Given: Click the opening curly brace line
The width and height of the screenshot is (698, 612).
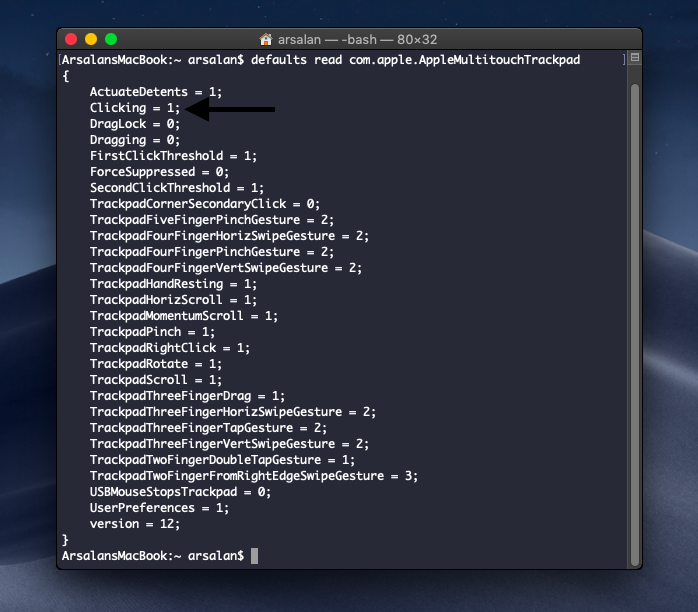Looking at the screenshot, I should [66, 76].
